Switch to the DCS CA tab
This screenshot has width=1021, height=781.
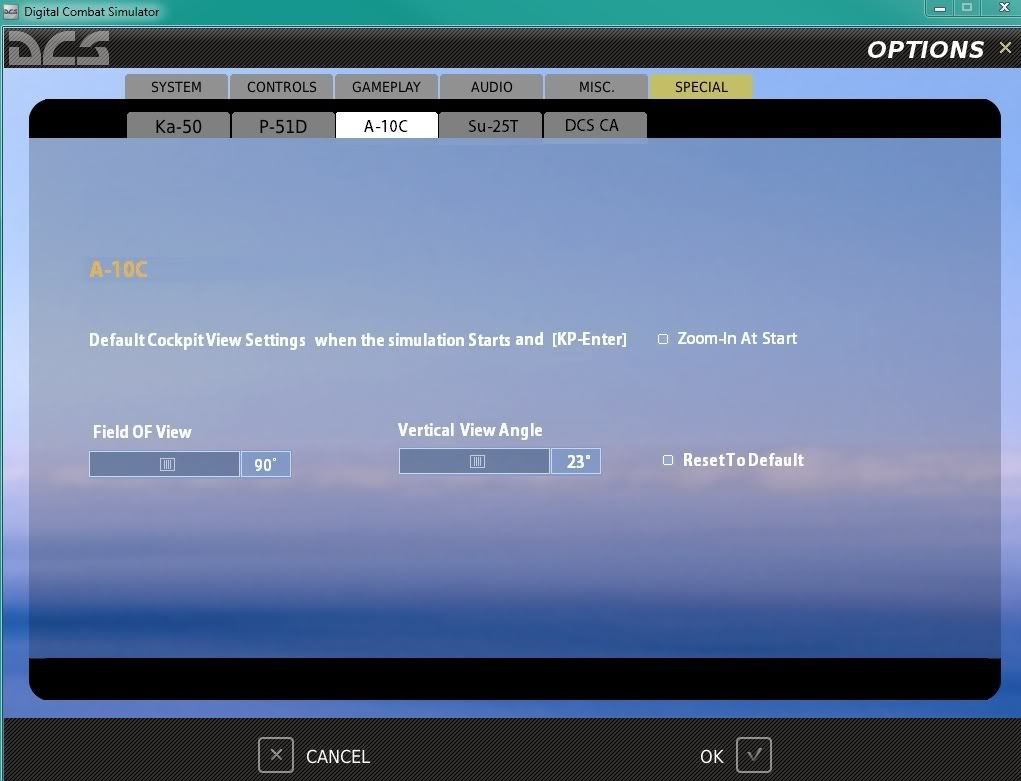click(x=594, y=125)
